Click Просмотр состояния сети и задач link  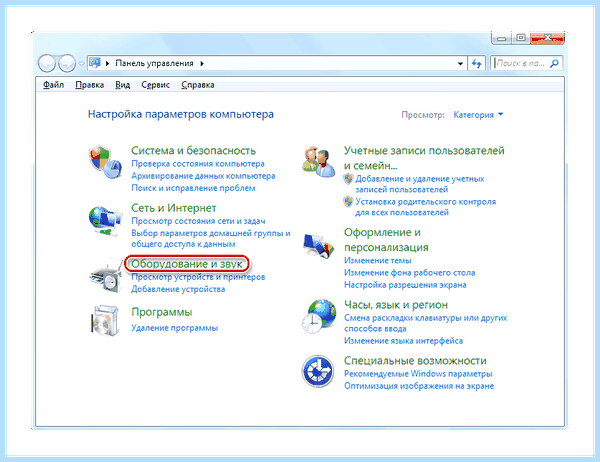(x=198, y=221)
